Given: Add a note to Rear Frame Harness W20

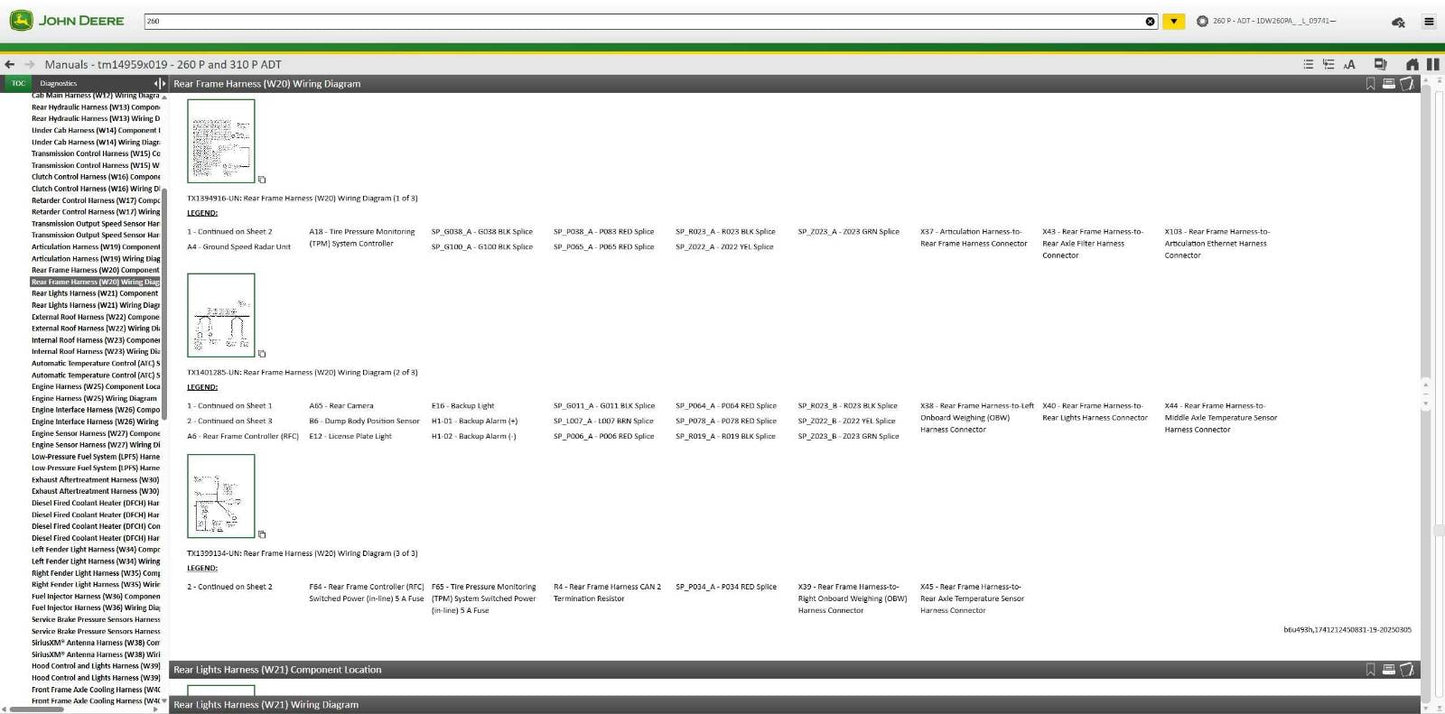Looking at the screenshot, I should pos(1407,84).
